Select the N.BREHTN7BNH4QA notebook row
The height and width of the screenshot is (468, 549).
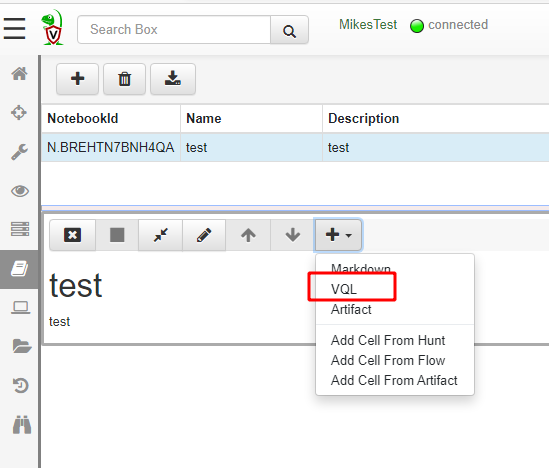pos(295,147)
